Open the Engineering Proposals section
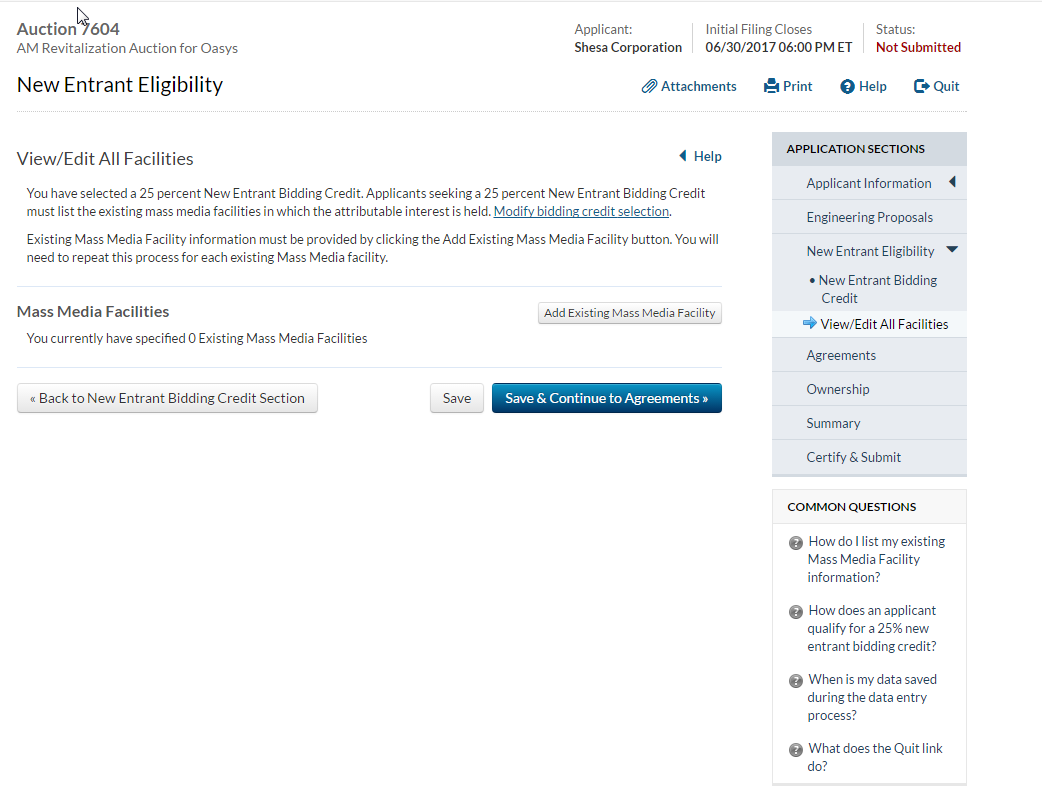The image size is (1042, 794). 869,217
